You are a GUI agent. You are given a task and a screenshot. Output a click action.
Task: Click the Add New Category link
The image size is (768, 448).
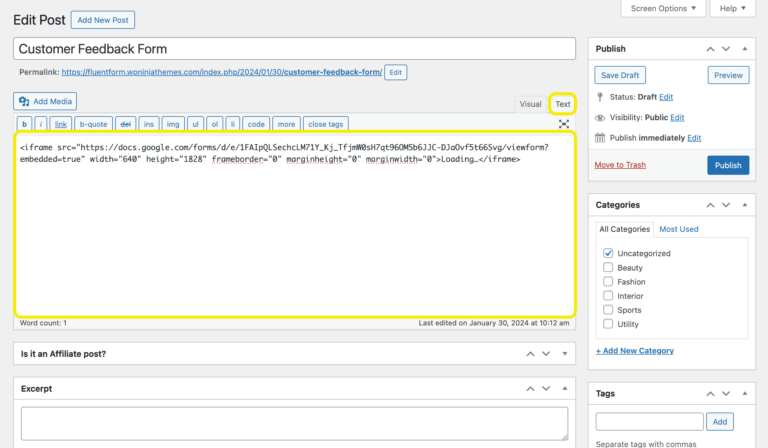[x=635, y=351]
